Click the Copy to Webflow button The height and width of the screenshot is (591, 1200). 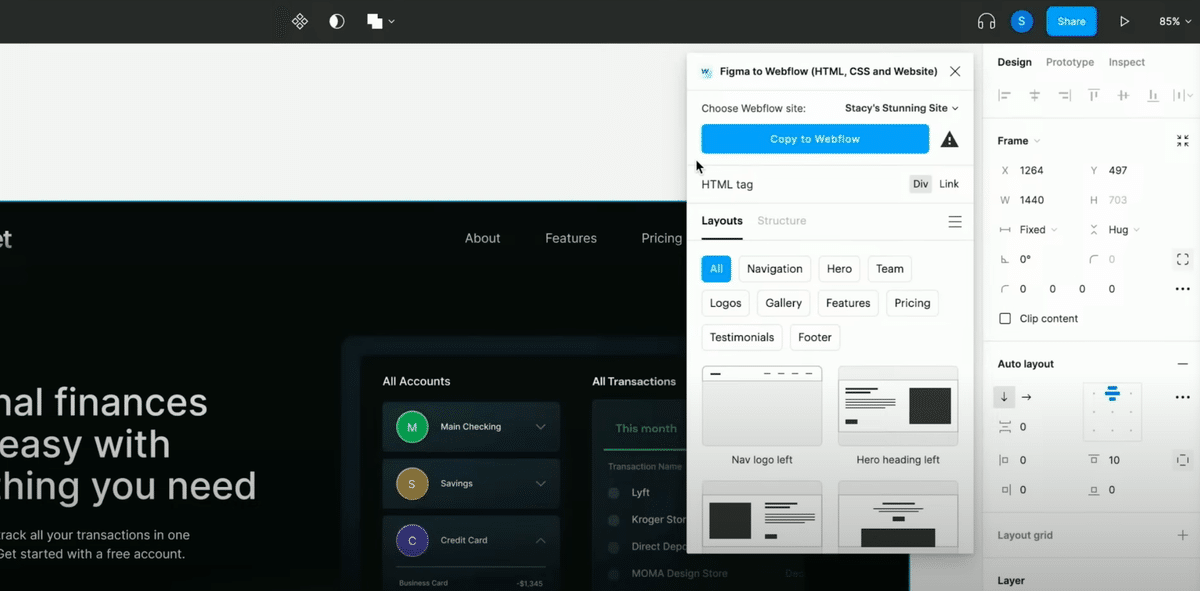[x=815, y=139]
